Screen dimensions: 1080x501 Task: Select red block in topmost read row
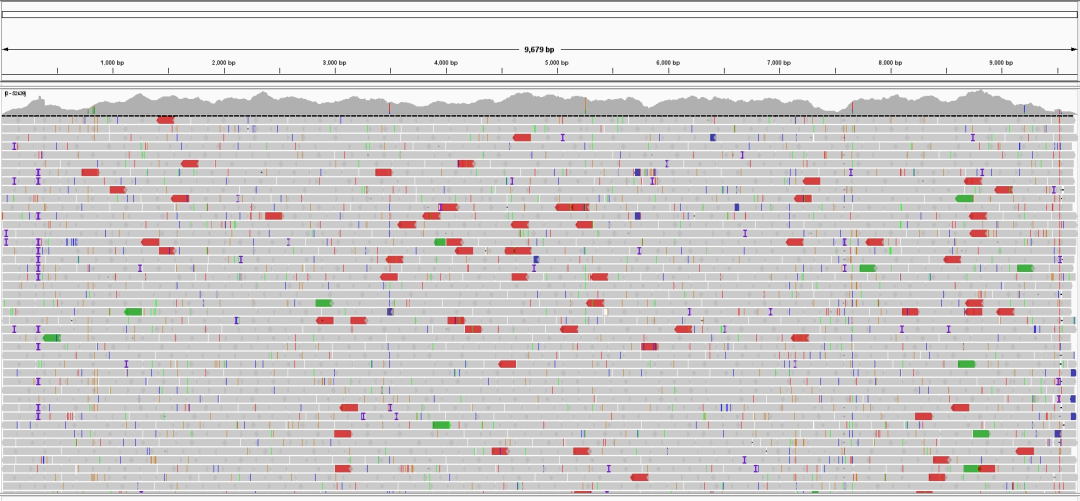tap(165, 120)
